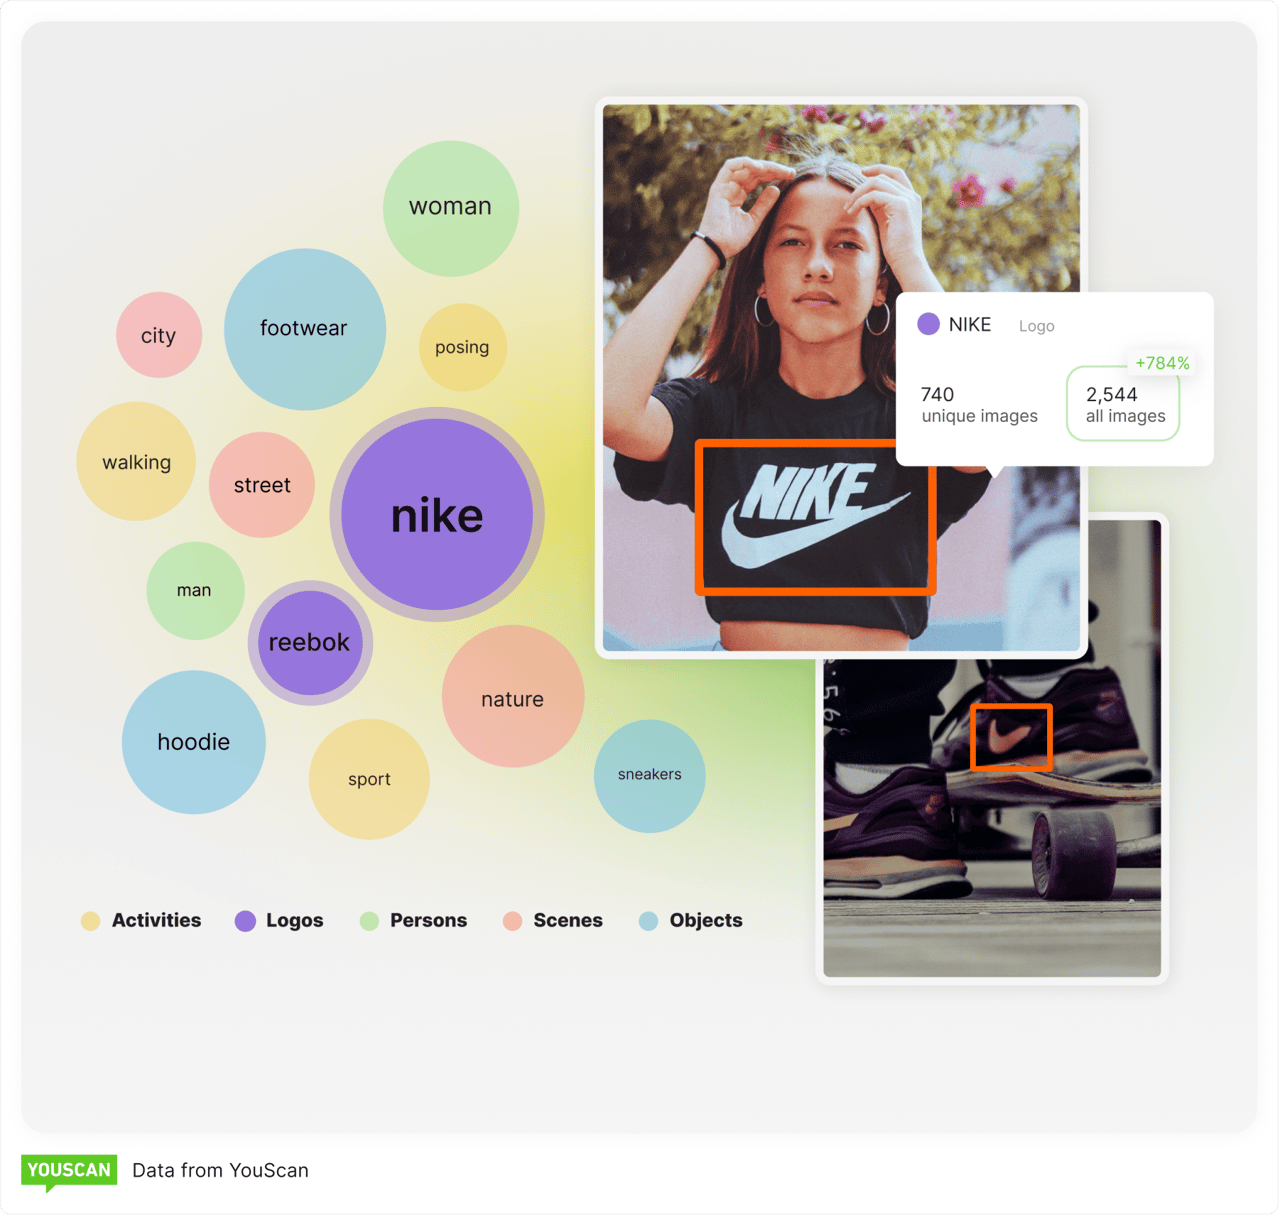Click the large purple nike bubble
Image resolution: width=1280 pixels, height=1215 pixels.
tap(437, 514)
